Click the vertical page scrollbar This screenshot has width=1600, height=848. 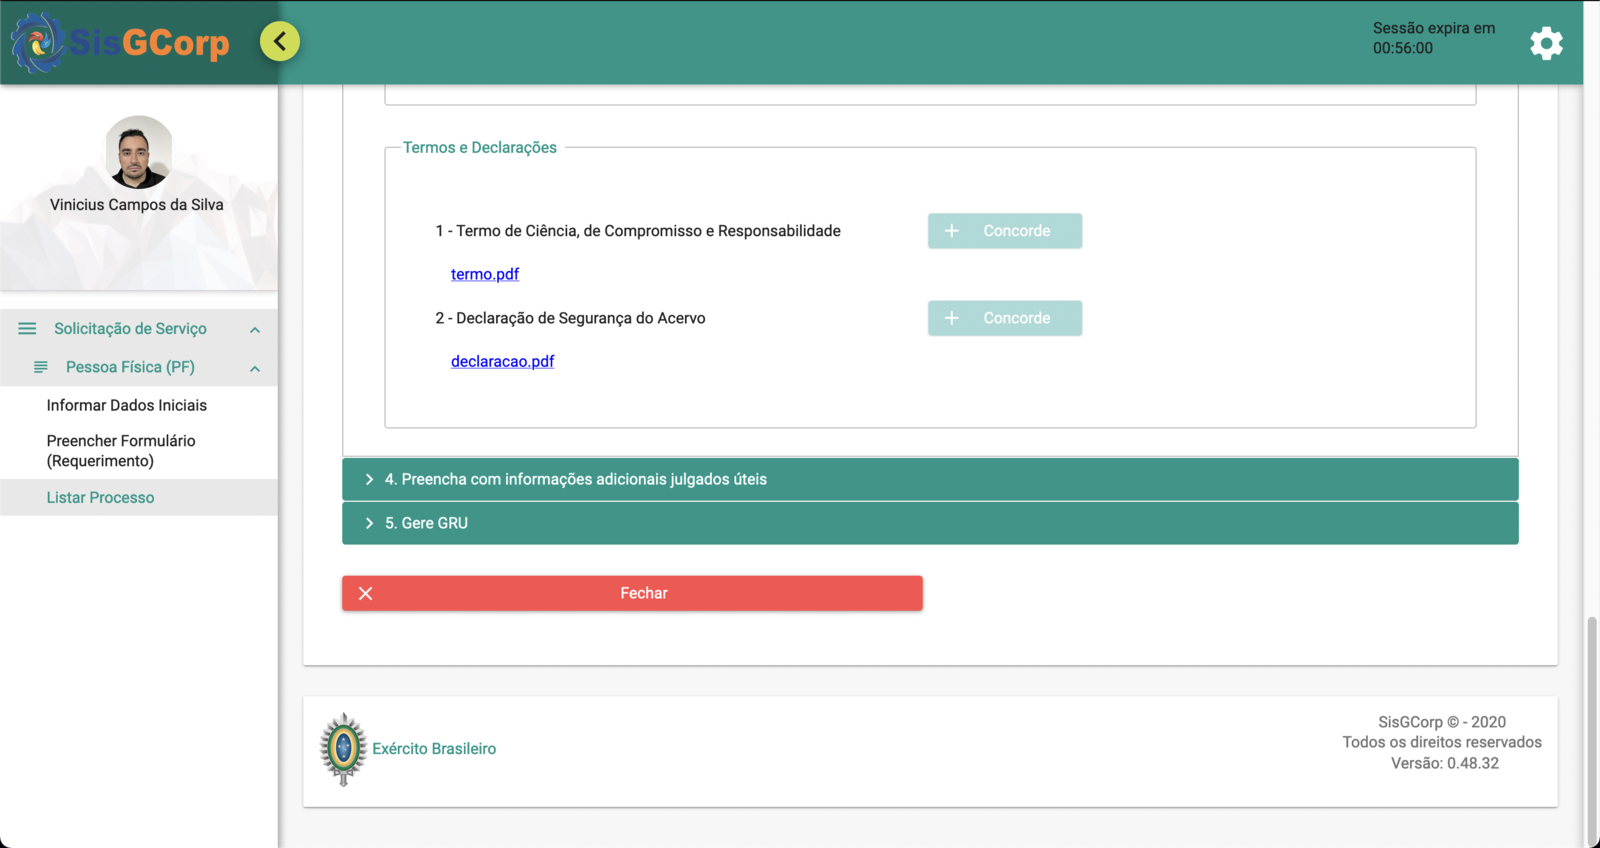pyautogui.click(x=1591, y=730)
